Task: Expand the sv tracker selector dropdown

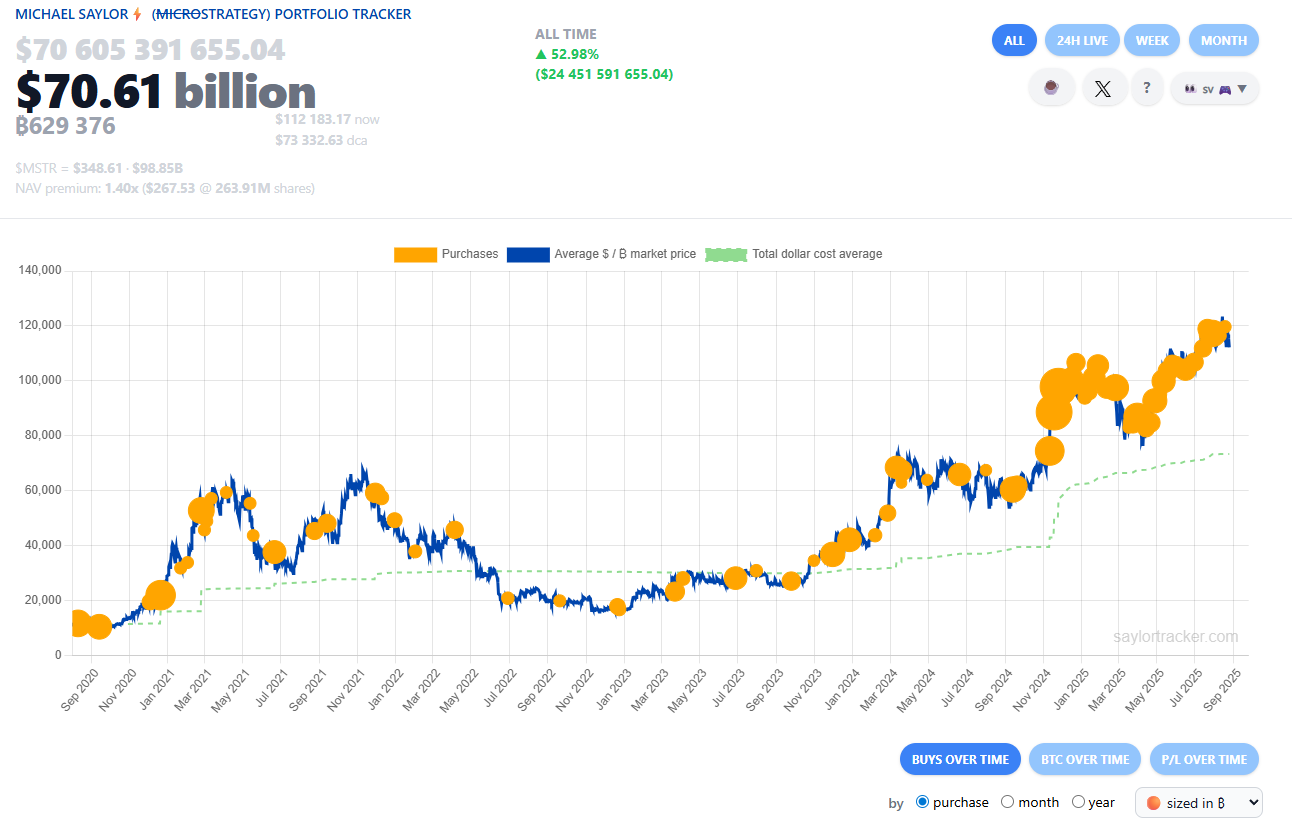Action: click(1215, 88)
